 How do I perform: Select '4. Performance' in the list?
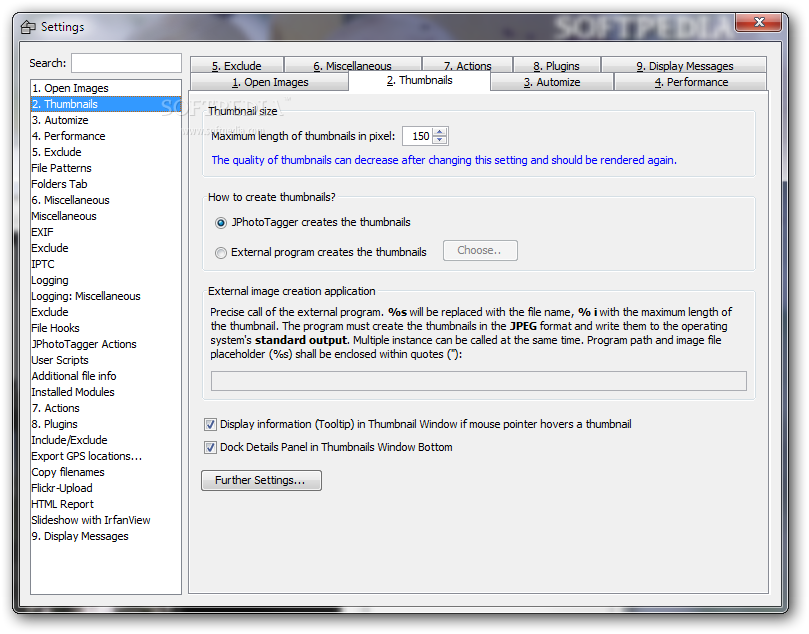[x=106, y=136]
